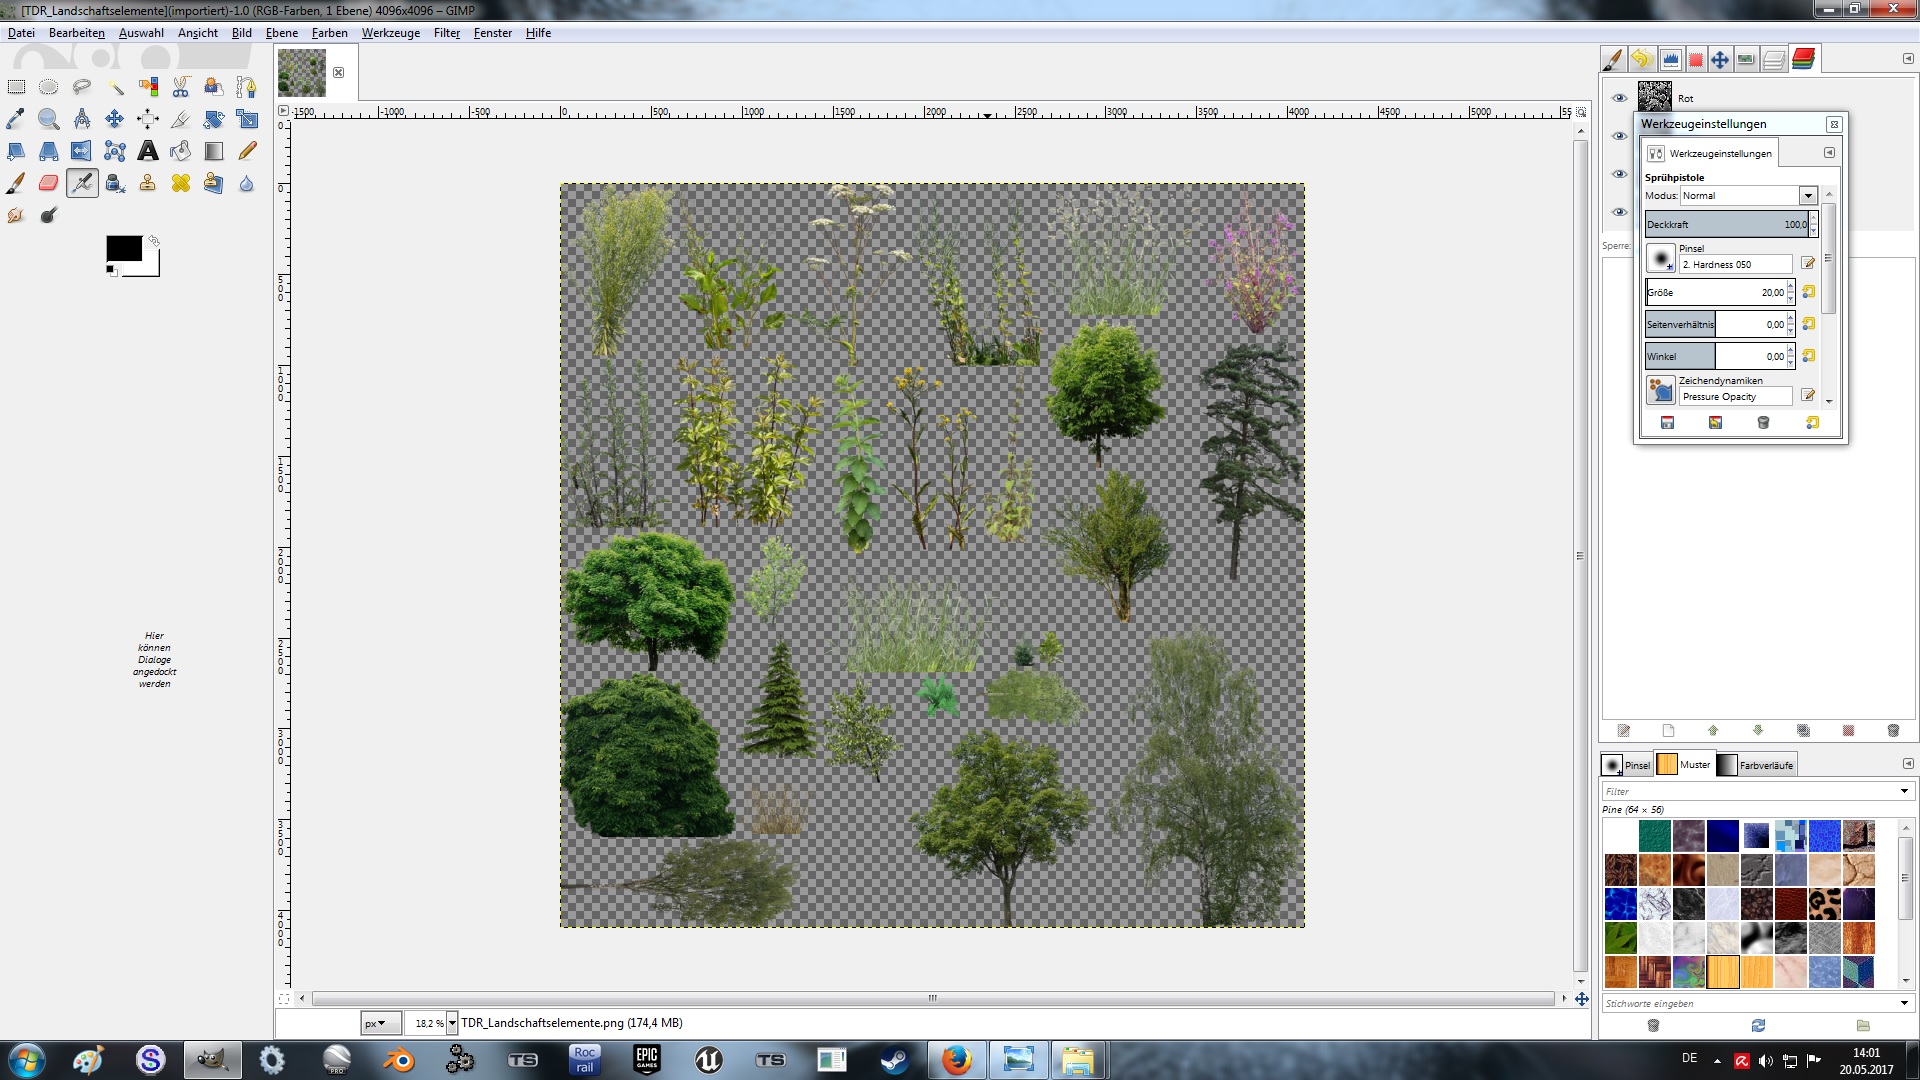Open the px unit dropdown
The image size is (1920, 1080).
(380, 1023)
